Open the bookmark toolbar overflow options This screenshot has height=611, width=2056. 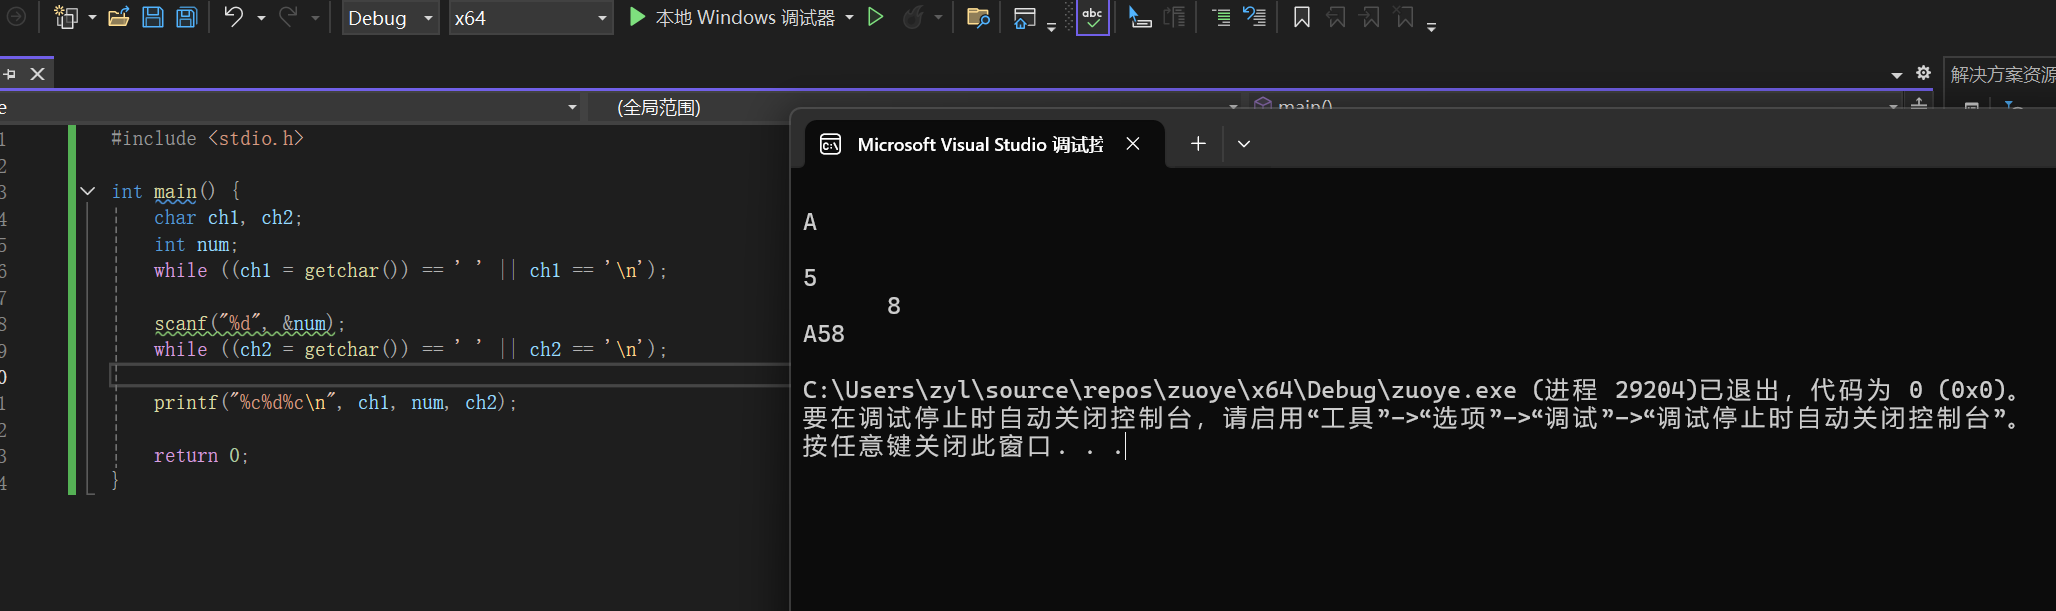point(1431,27)
